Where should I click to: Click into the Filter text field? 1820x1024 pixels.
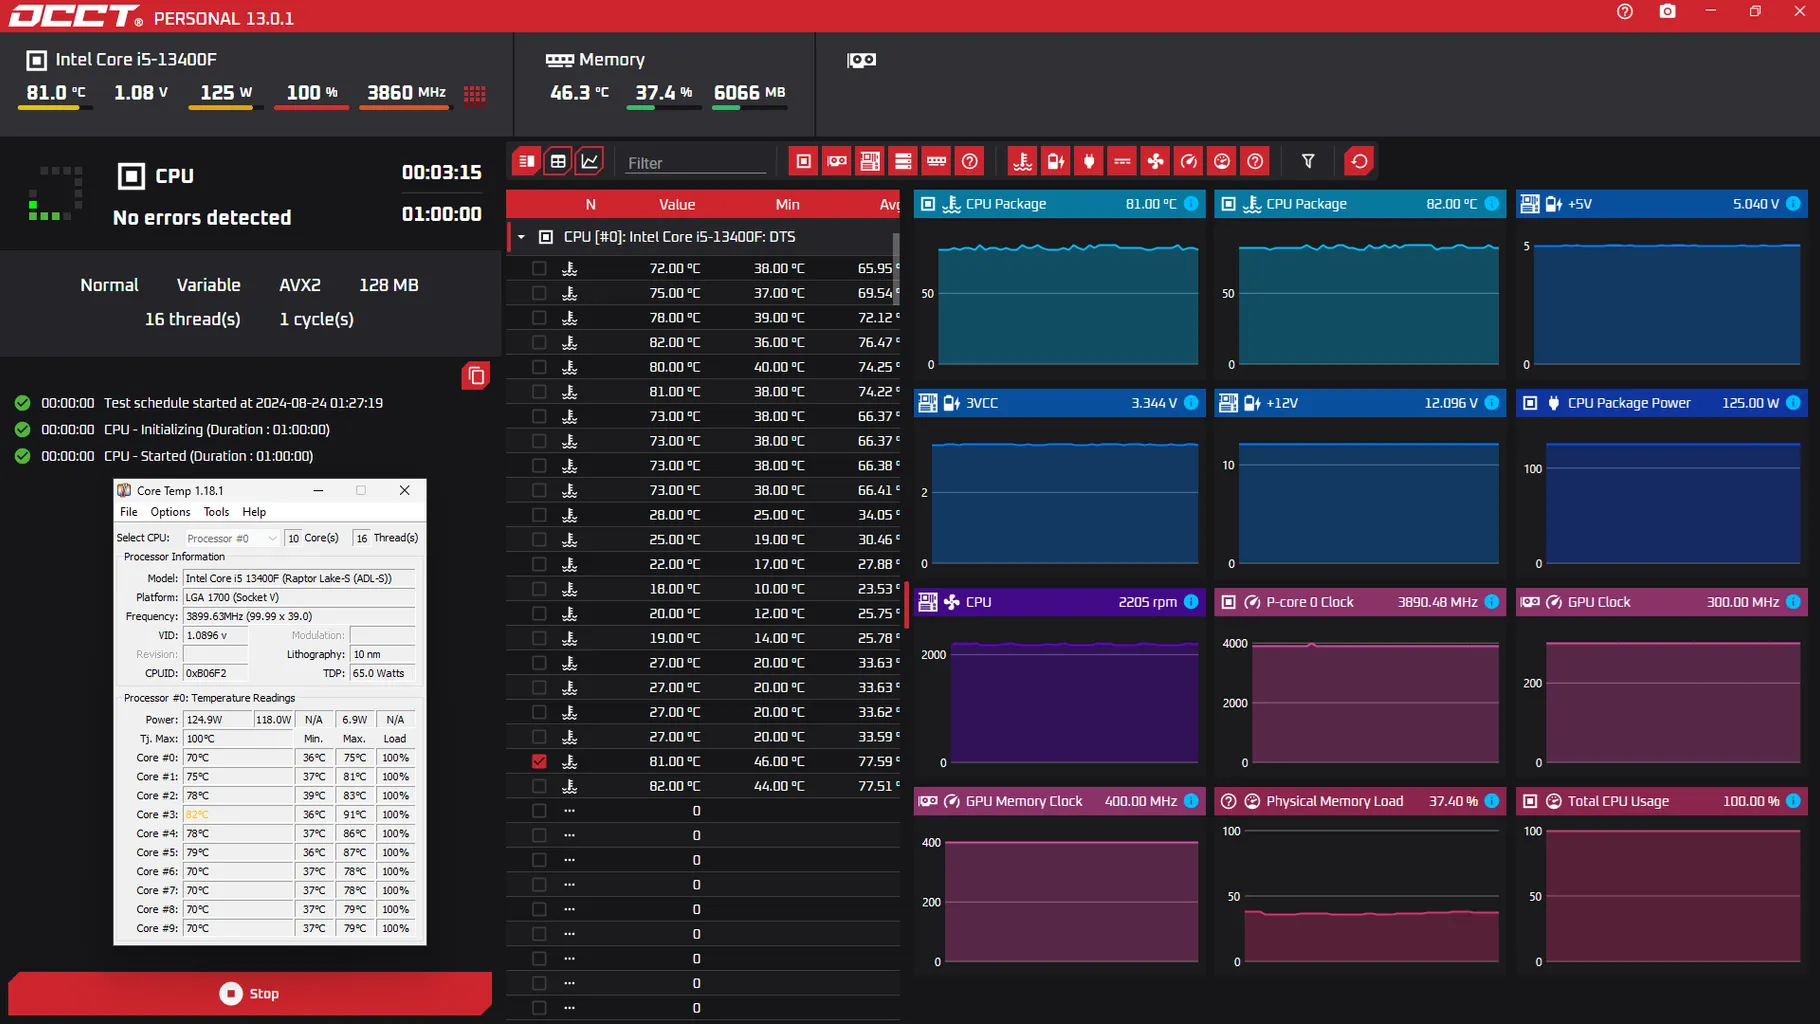click(x=695, y=163)
